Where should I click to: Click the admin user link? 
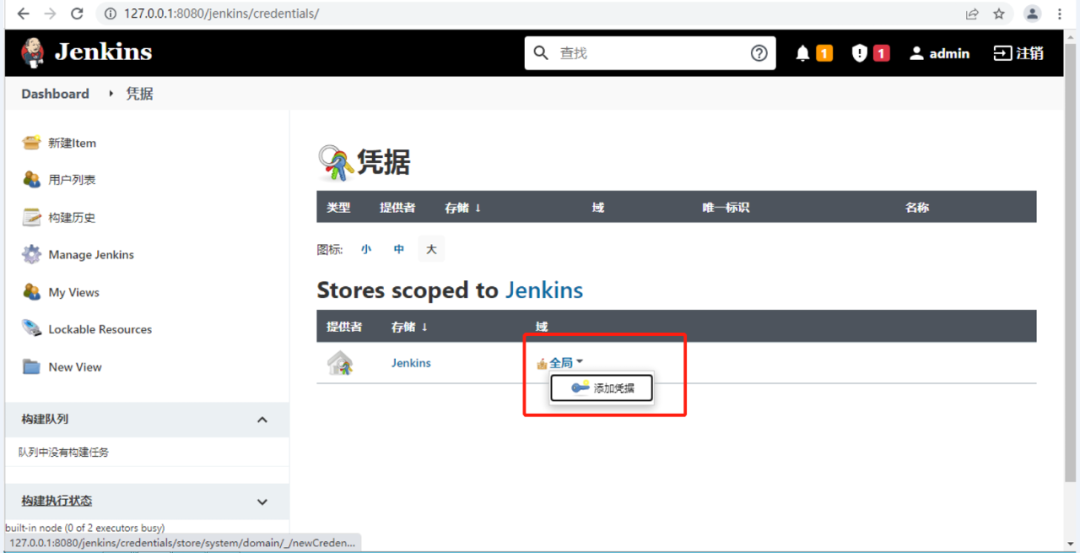point(949,54)
